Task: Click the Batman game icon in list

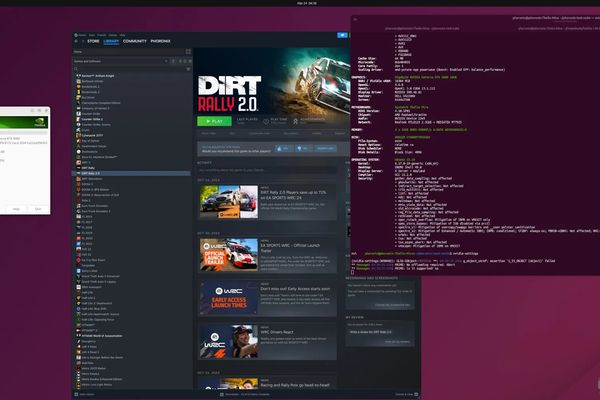Action: click(78, 76)
